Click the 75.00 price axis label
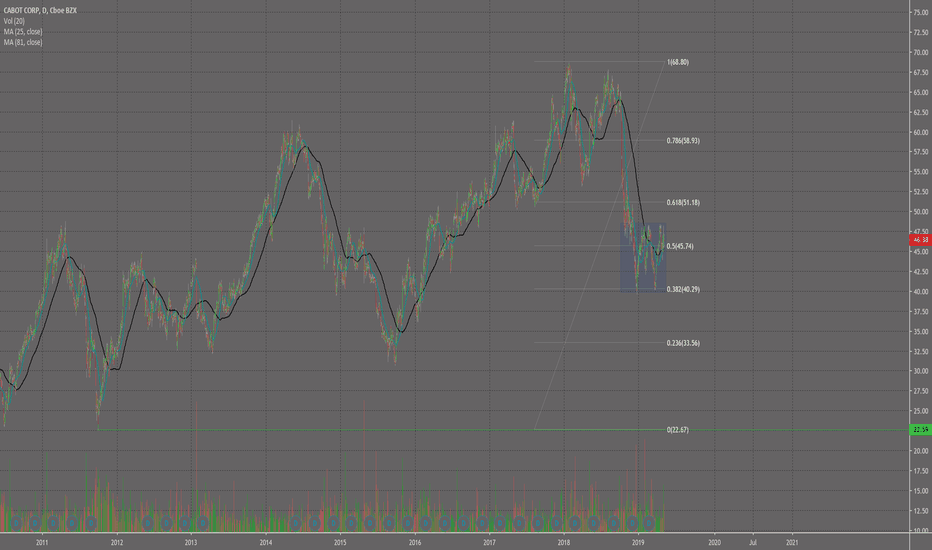 point(921,12)
